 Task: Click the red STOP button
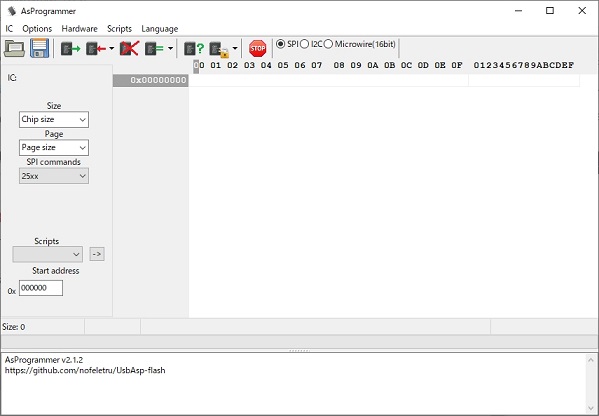pyautogui.click(x=257, y=49)
